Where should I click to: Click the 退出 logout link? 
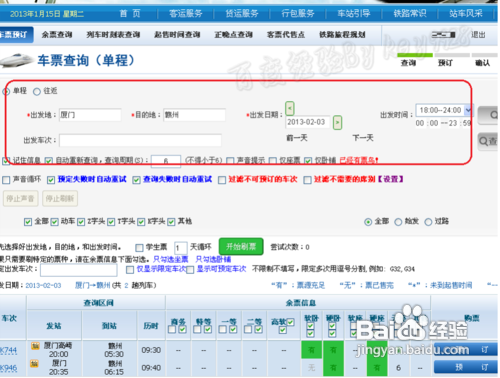tap(478, 35)
